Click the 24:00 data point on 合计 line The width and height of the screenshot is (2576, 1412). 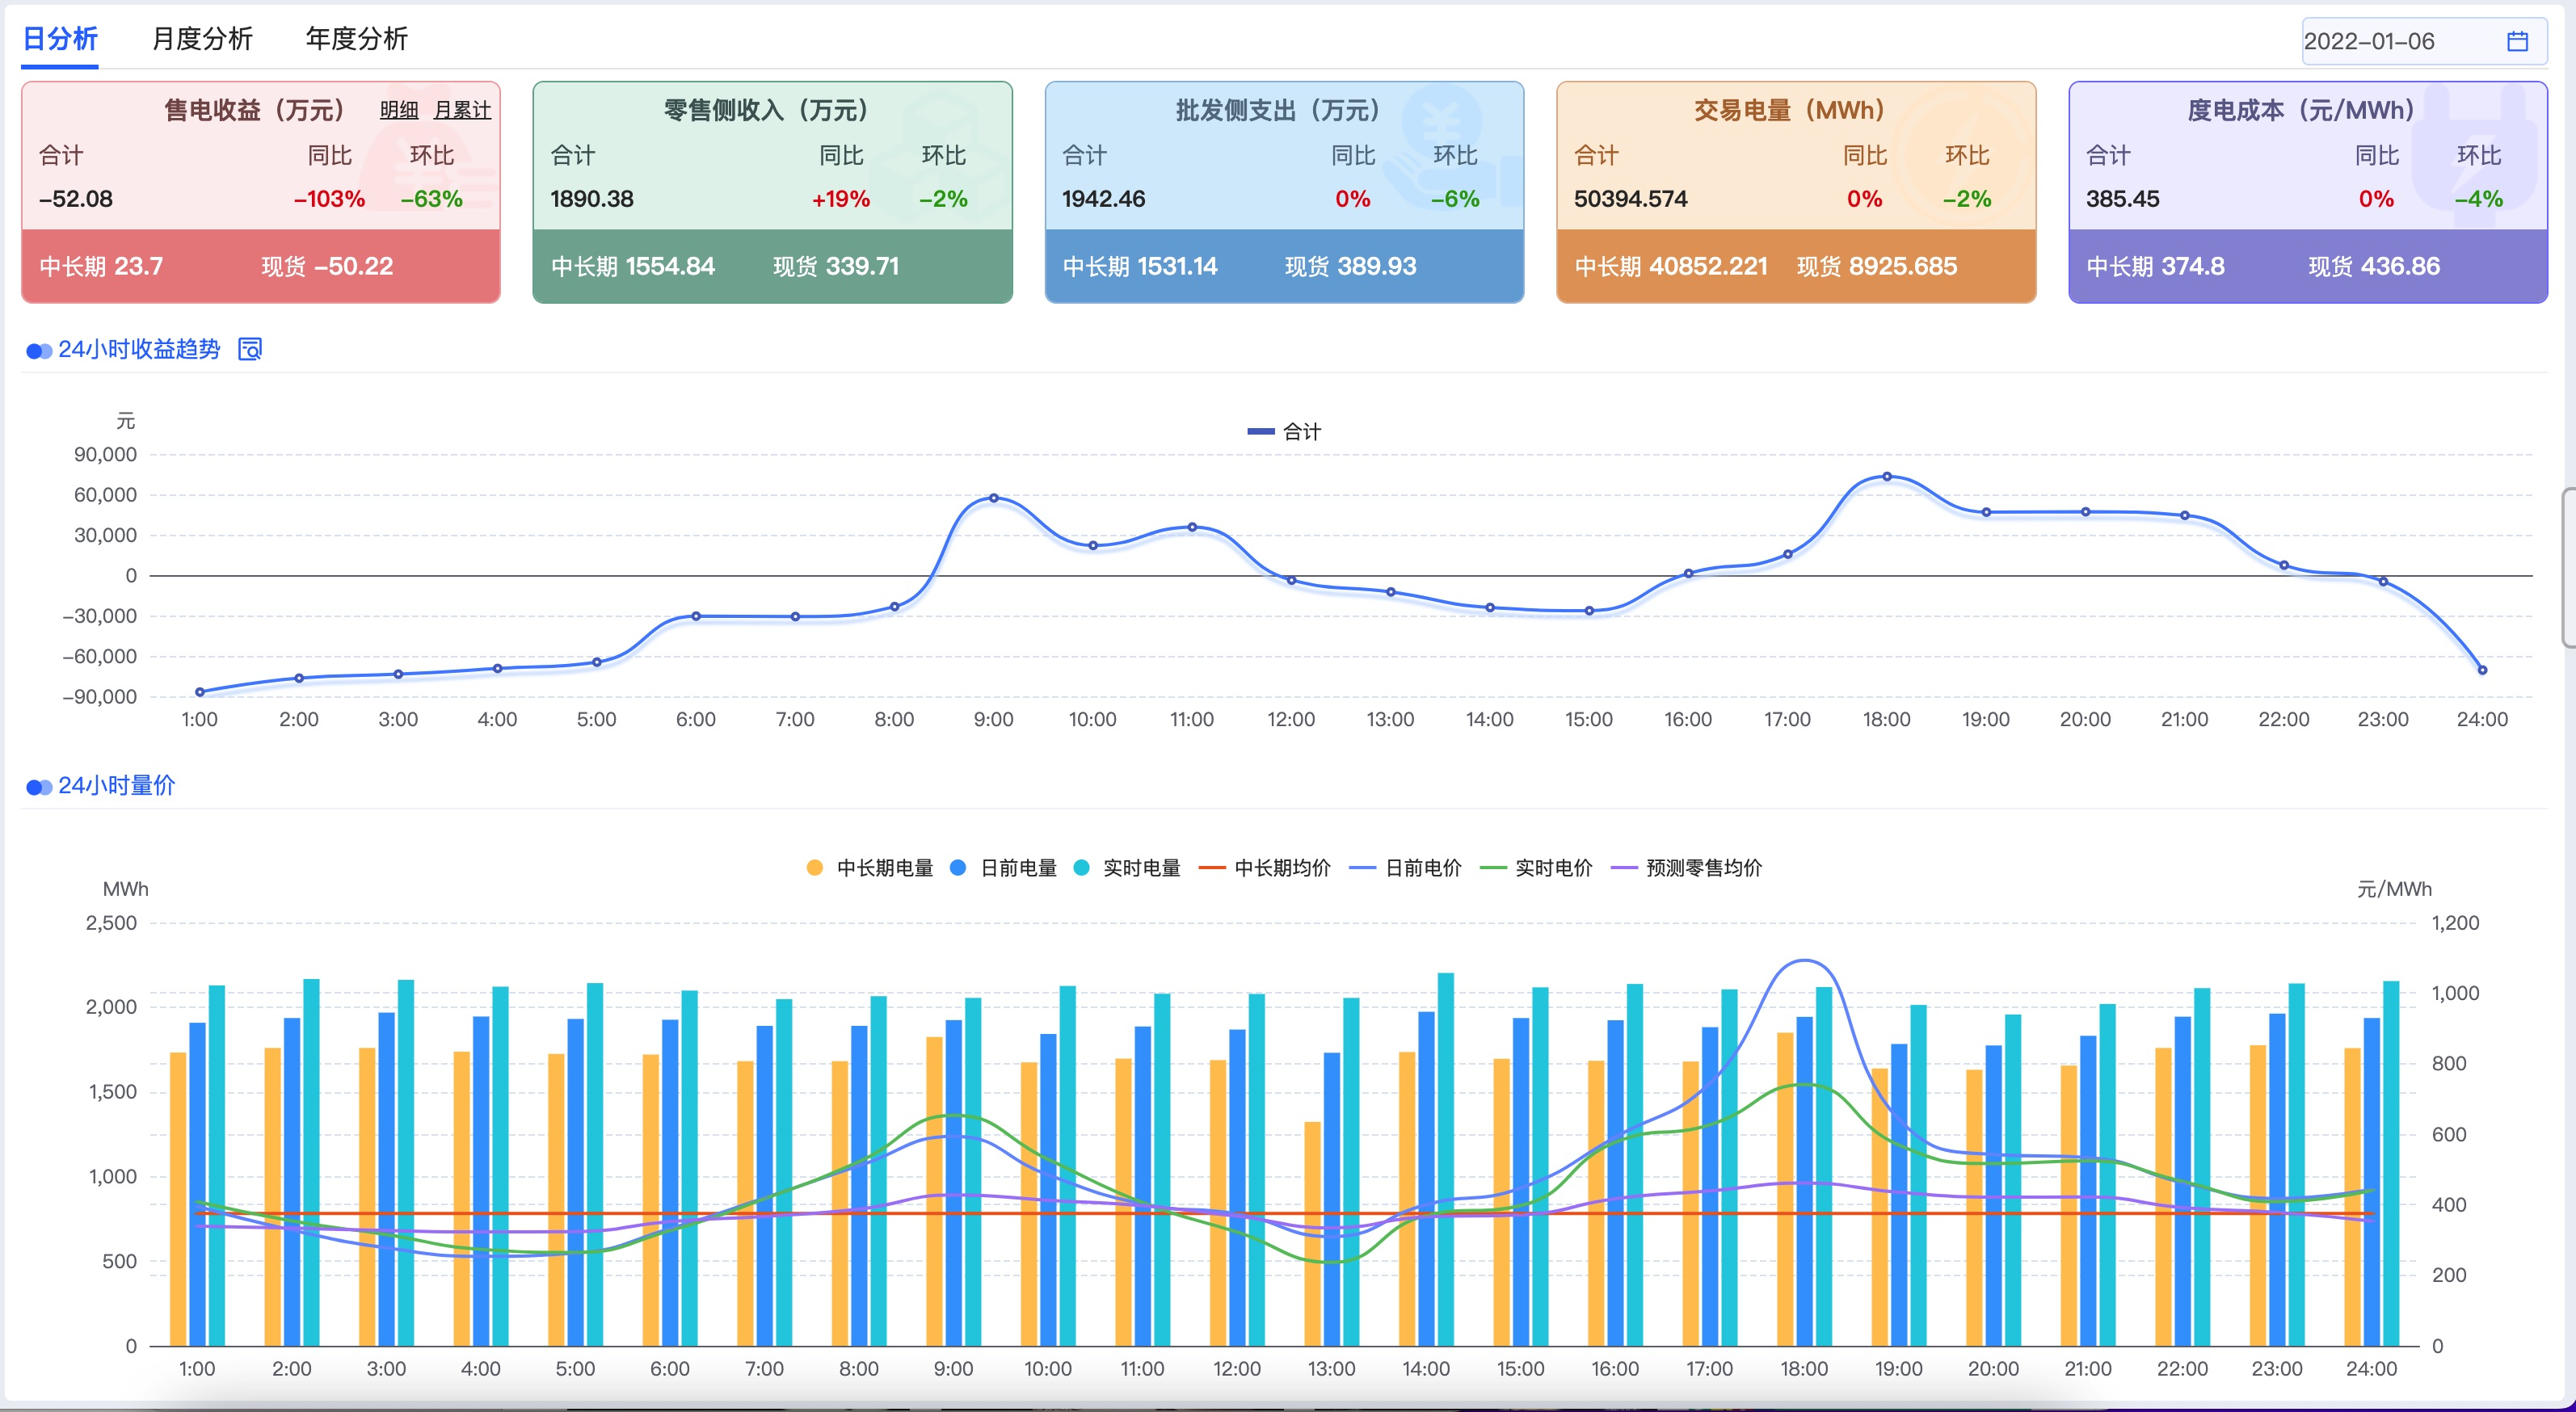click(2482, 670)
